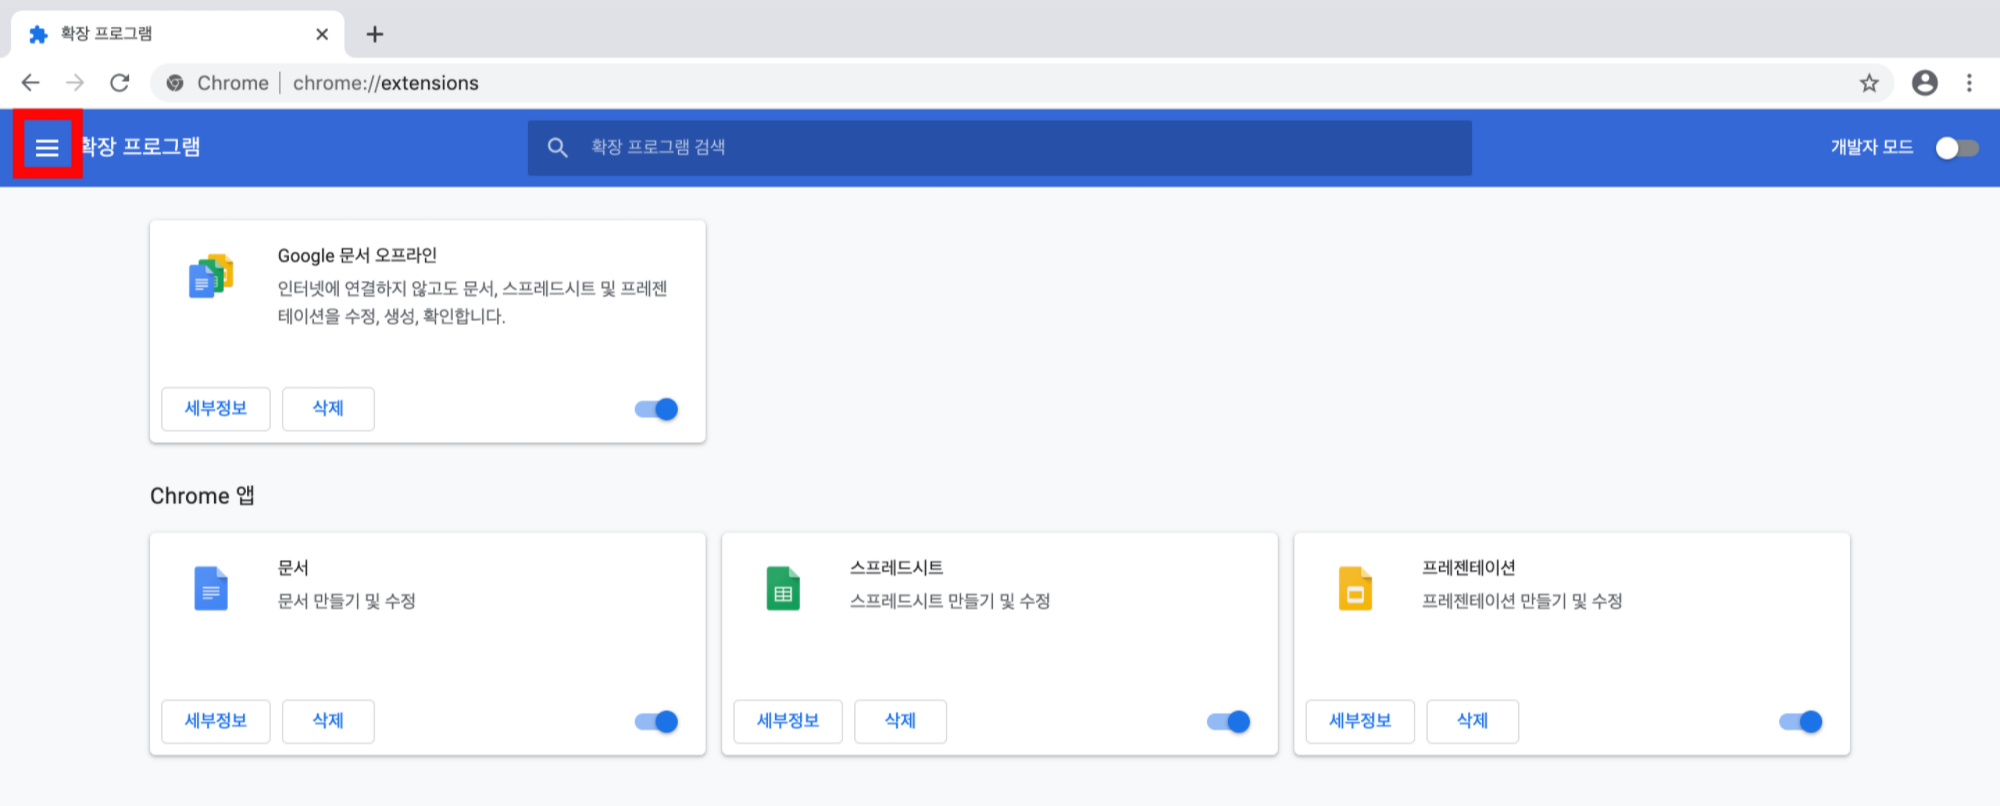This screenshot has height=806, width=2000.
Task: Open a new tab with plus button
Action: click(375, 34)
